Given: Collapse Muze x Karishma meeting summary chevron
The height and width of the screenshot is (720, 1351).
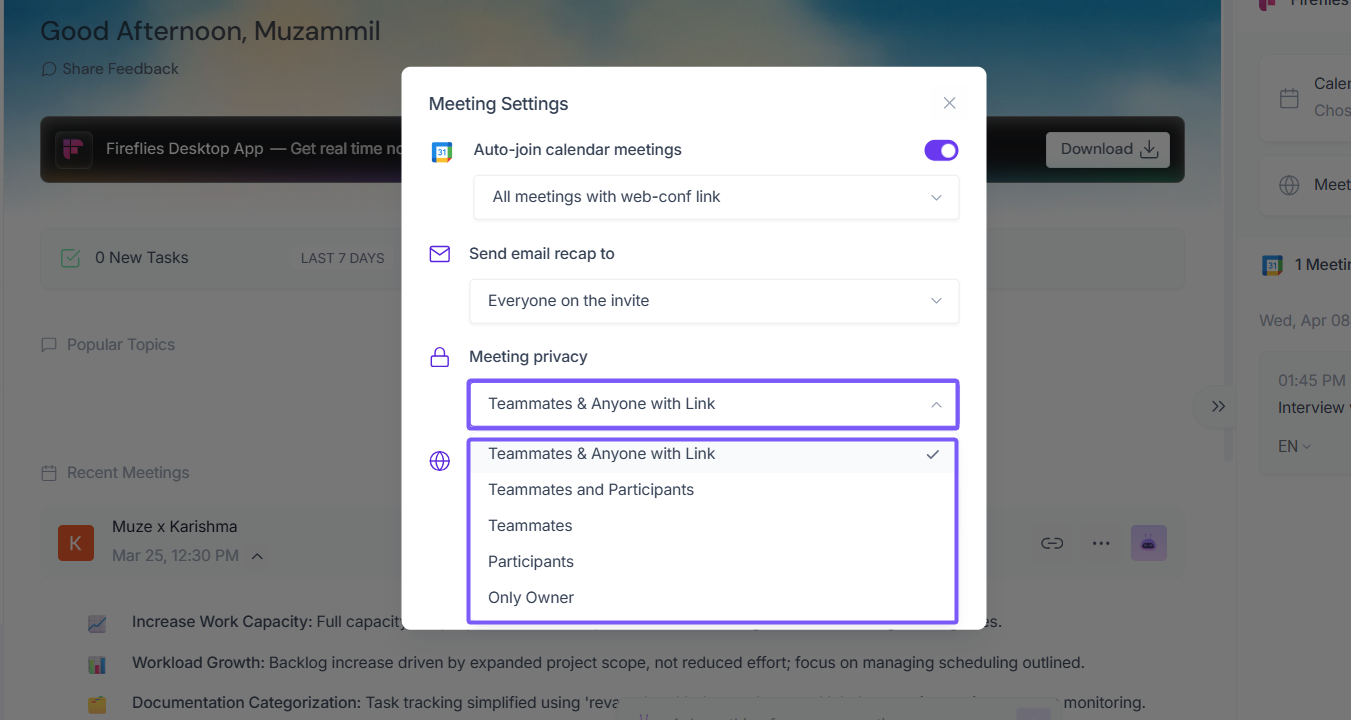Looking at the screenshot, I should pos(257,556).
